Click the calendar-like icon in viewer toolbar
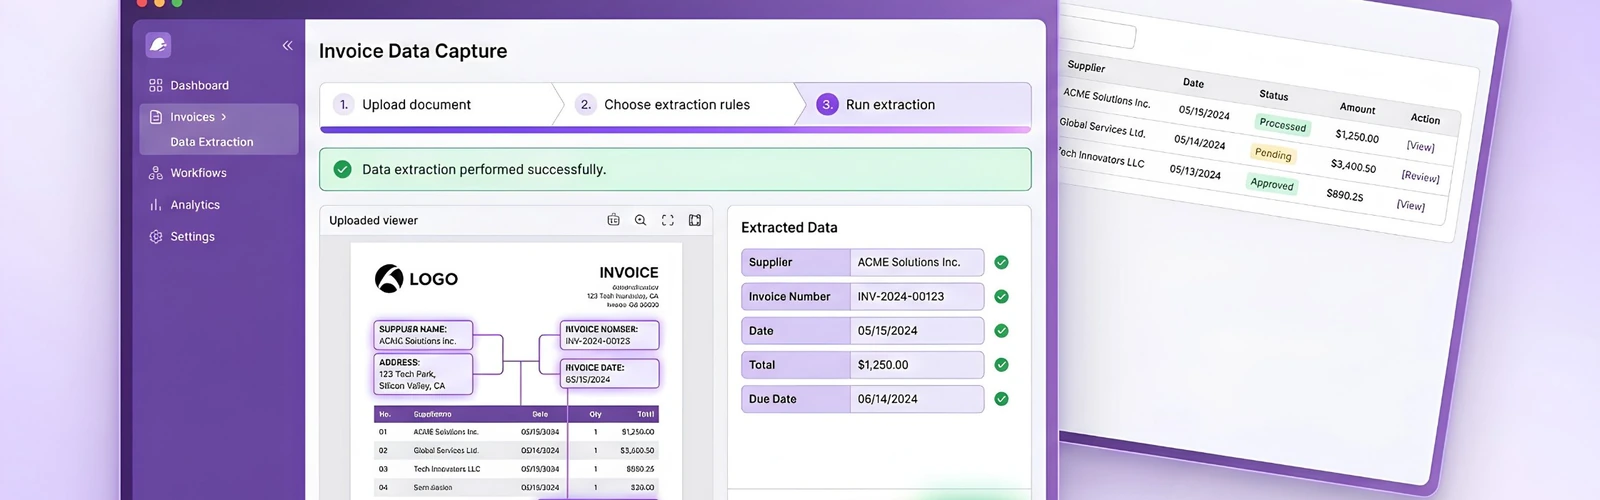Screen dimensions: 1600x500 613,220
